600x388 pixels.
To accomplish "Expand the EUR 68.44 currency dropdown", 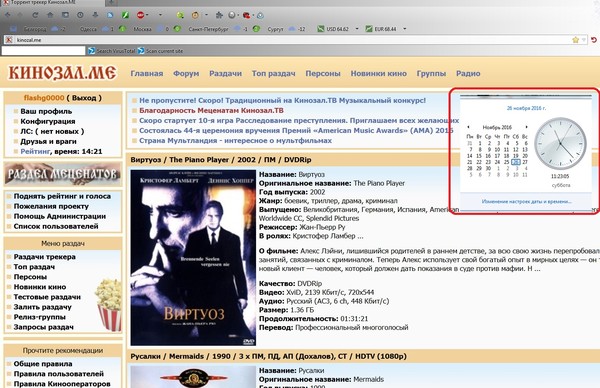I will coord(404,29).
